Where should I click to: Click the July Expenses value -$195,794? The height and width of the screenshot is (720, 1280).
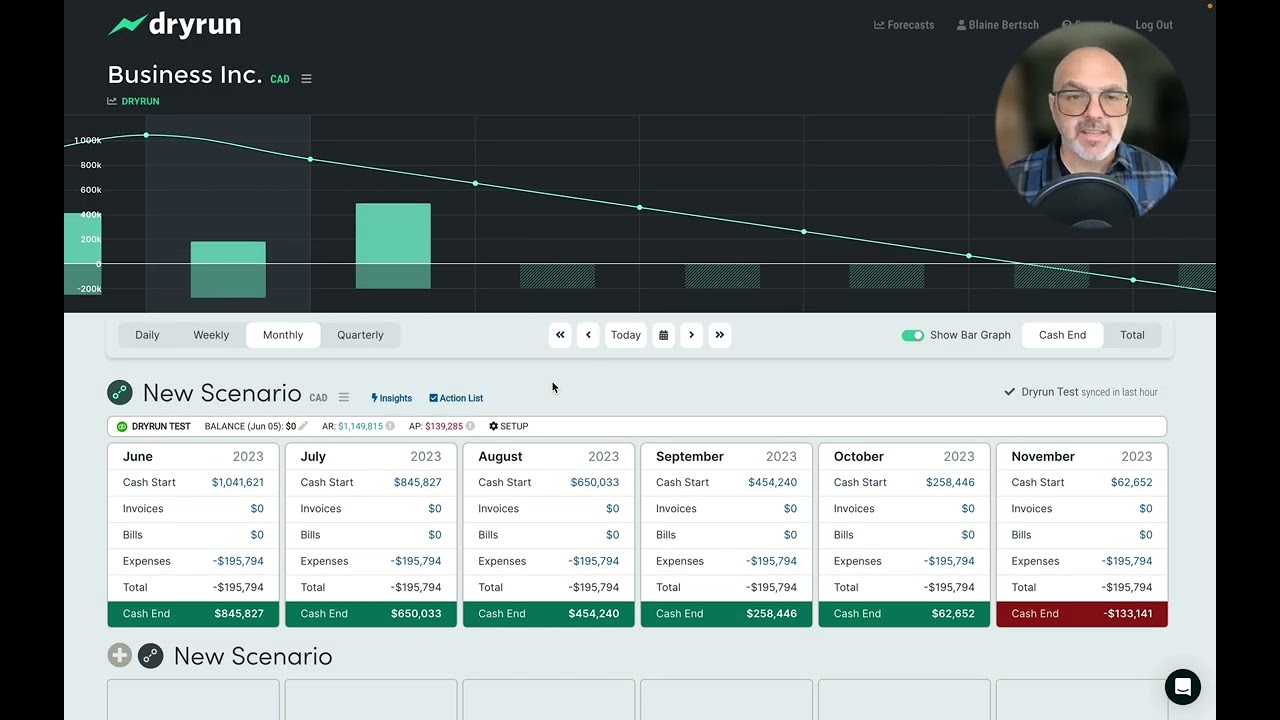click(x=416, y=561)
